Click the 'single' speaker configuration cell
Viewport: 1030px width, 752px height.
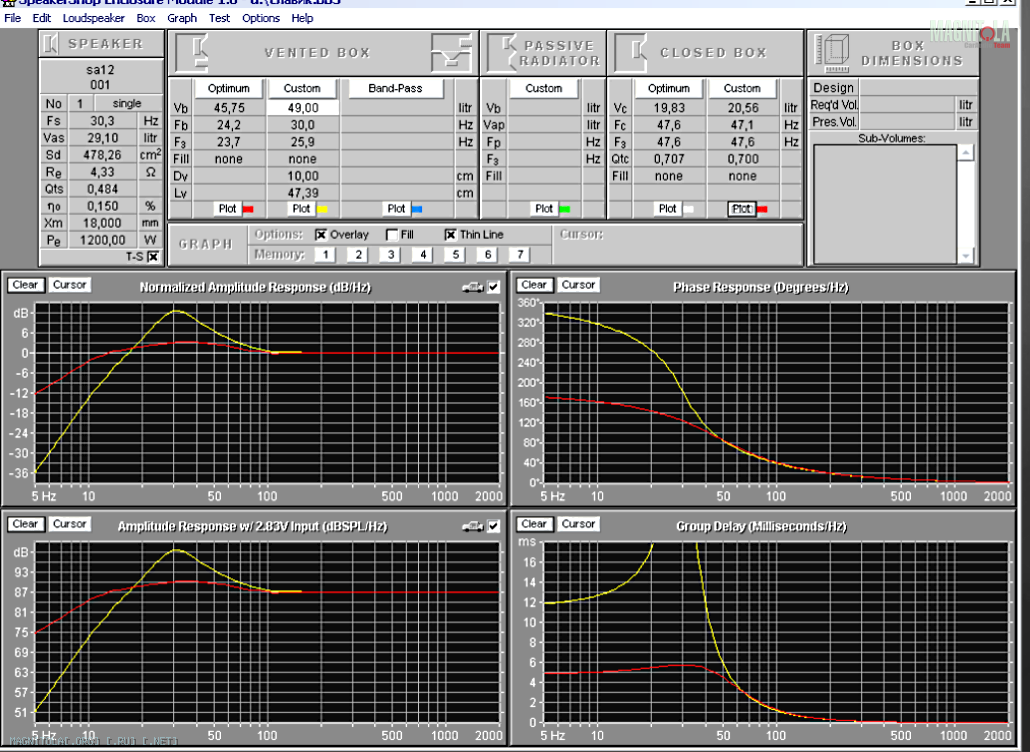(127, 104)
